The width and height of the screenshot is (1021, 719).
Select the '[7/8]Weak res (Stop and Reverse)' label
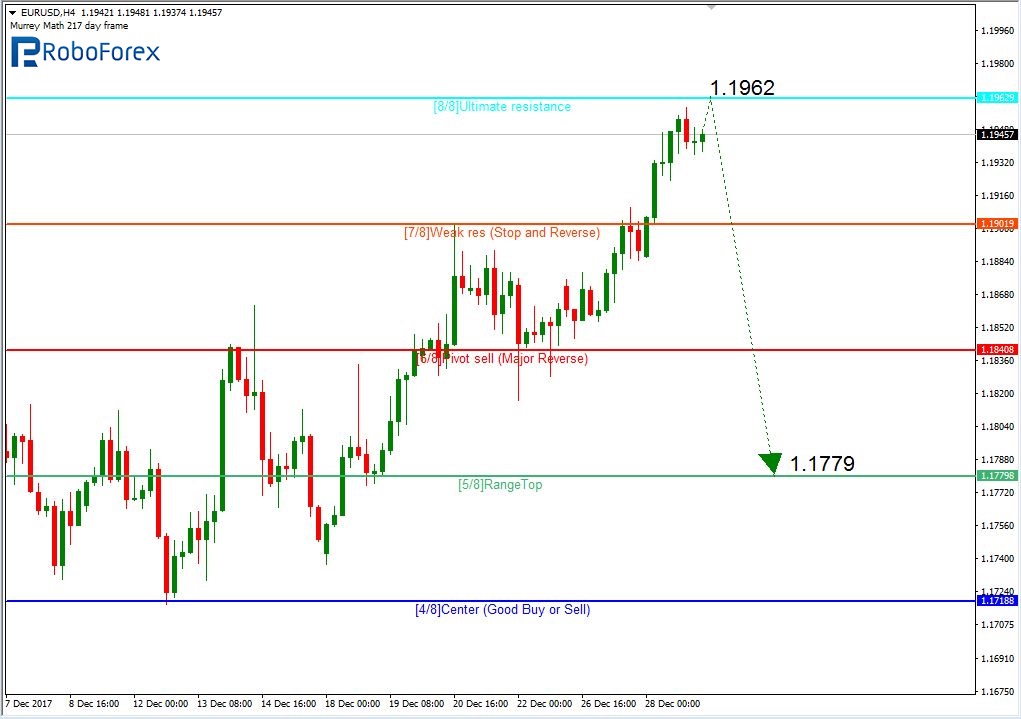click(502, 233)
